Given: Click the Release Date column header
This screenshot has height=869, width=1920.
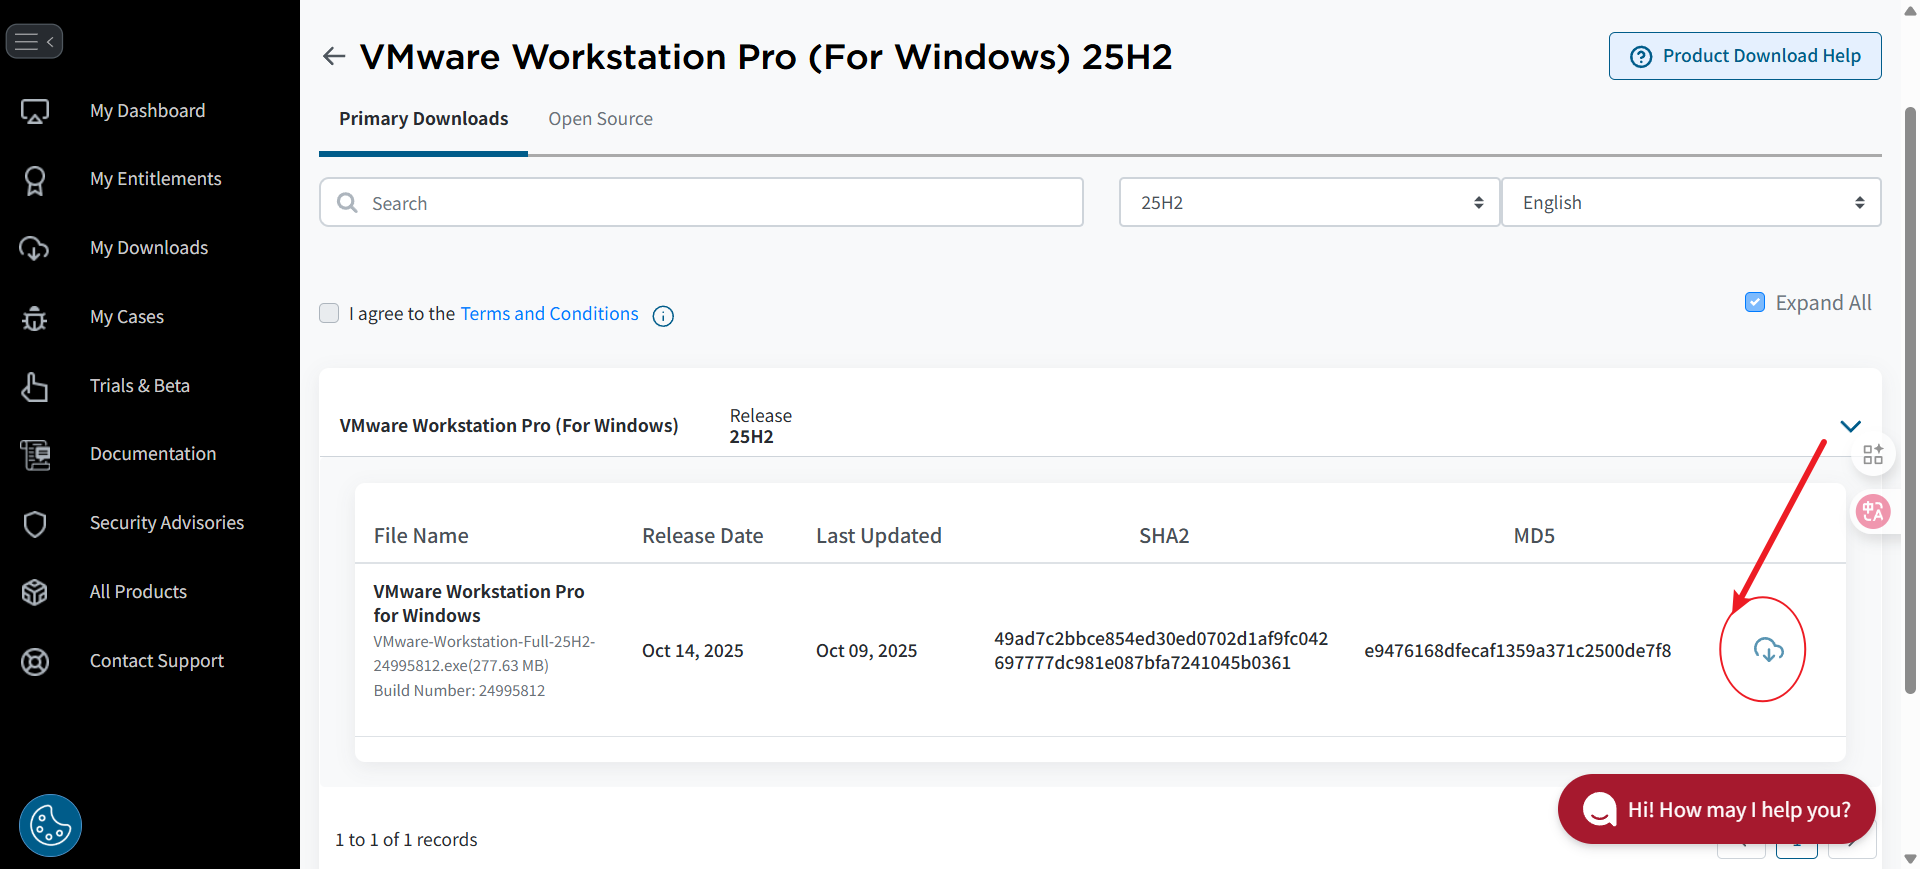Looking at the screenshot, I should (702, 536).
